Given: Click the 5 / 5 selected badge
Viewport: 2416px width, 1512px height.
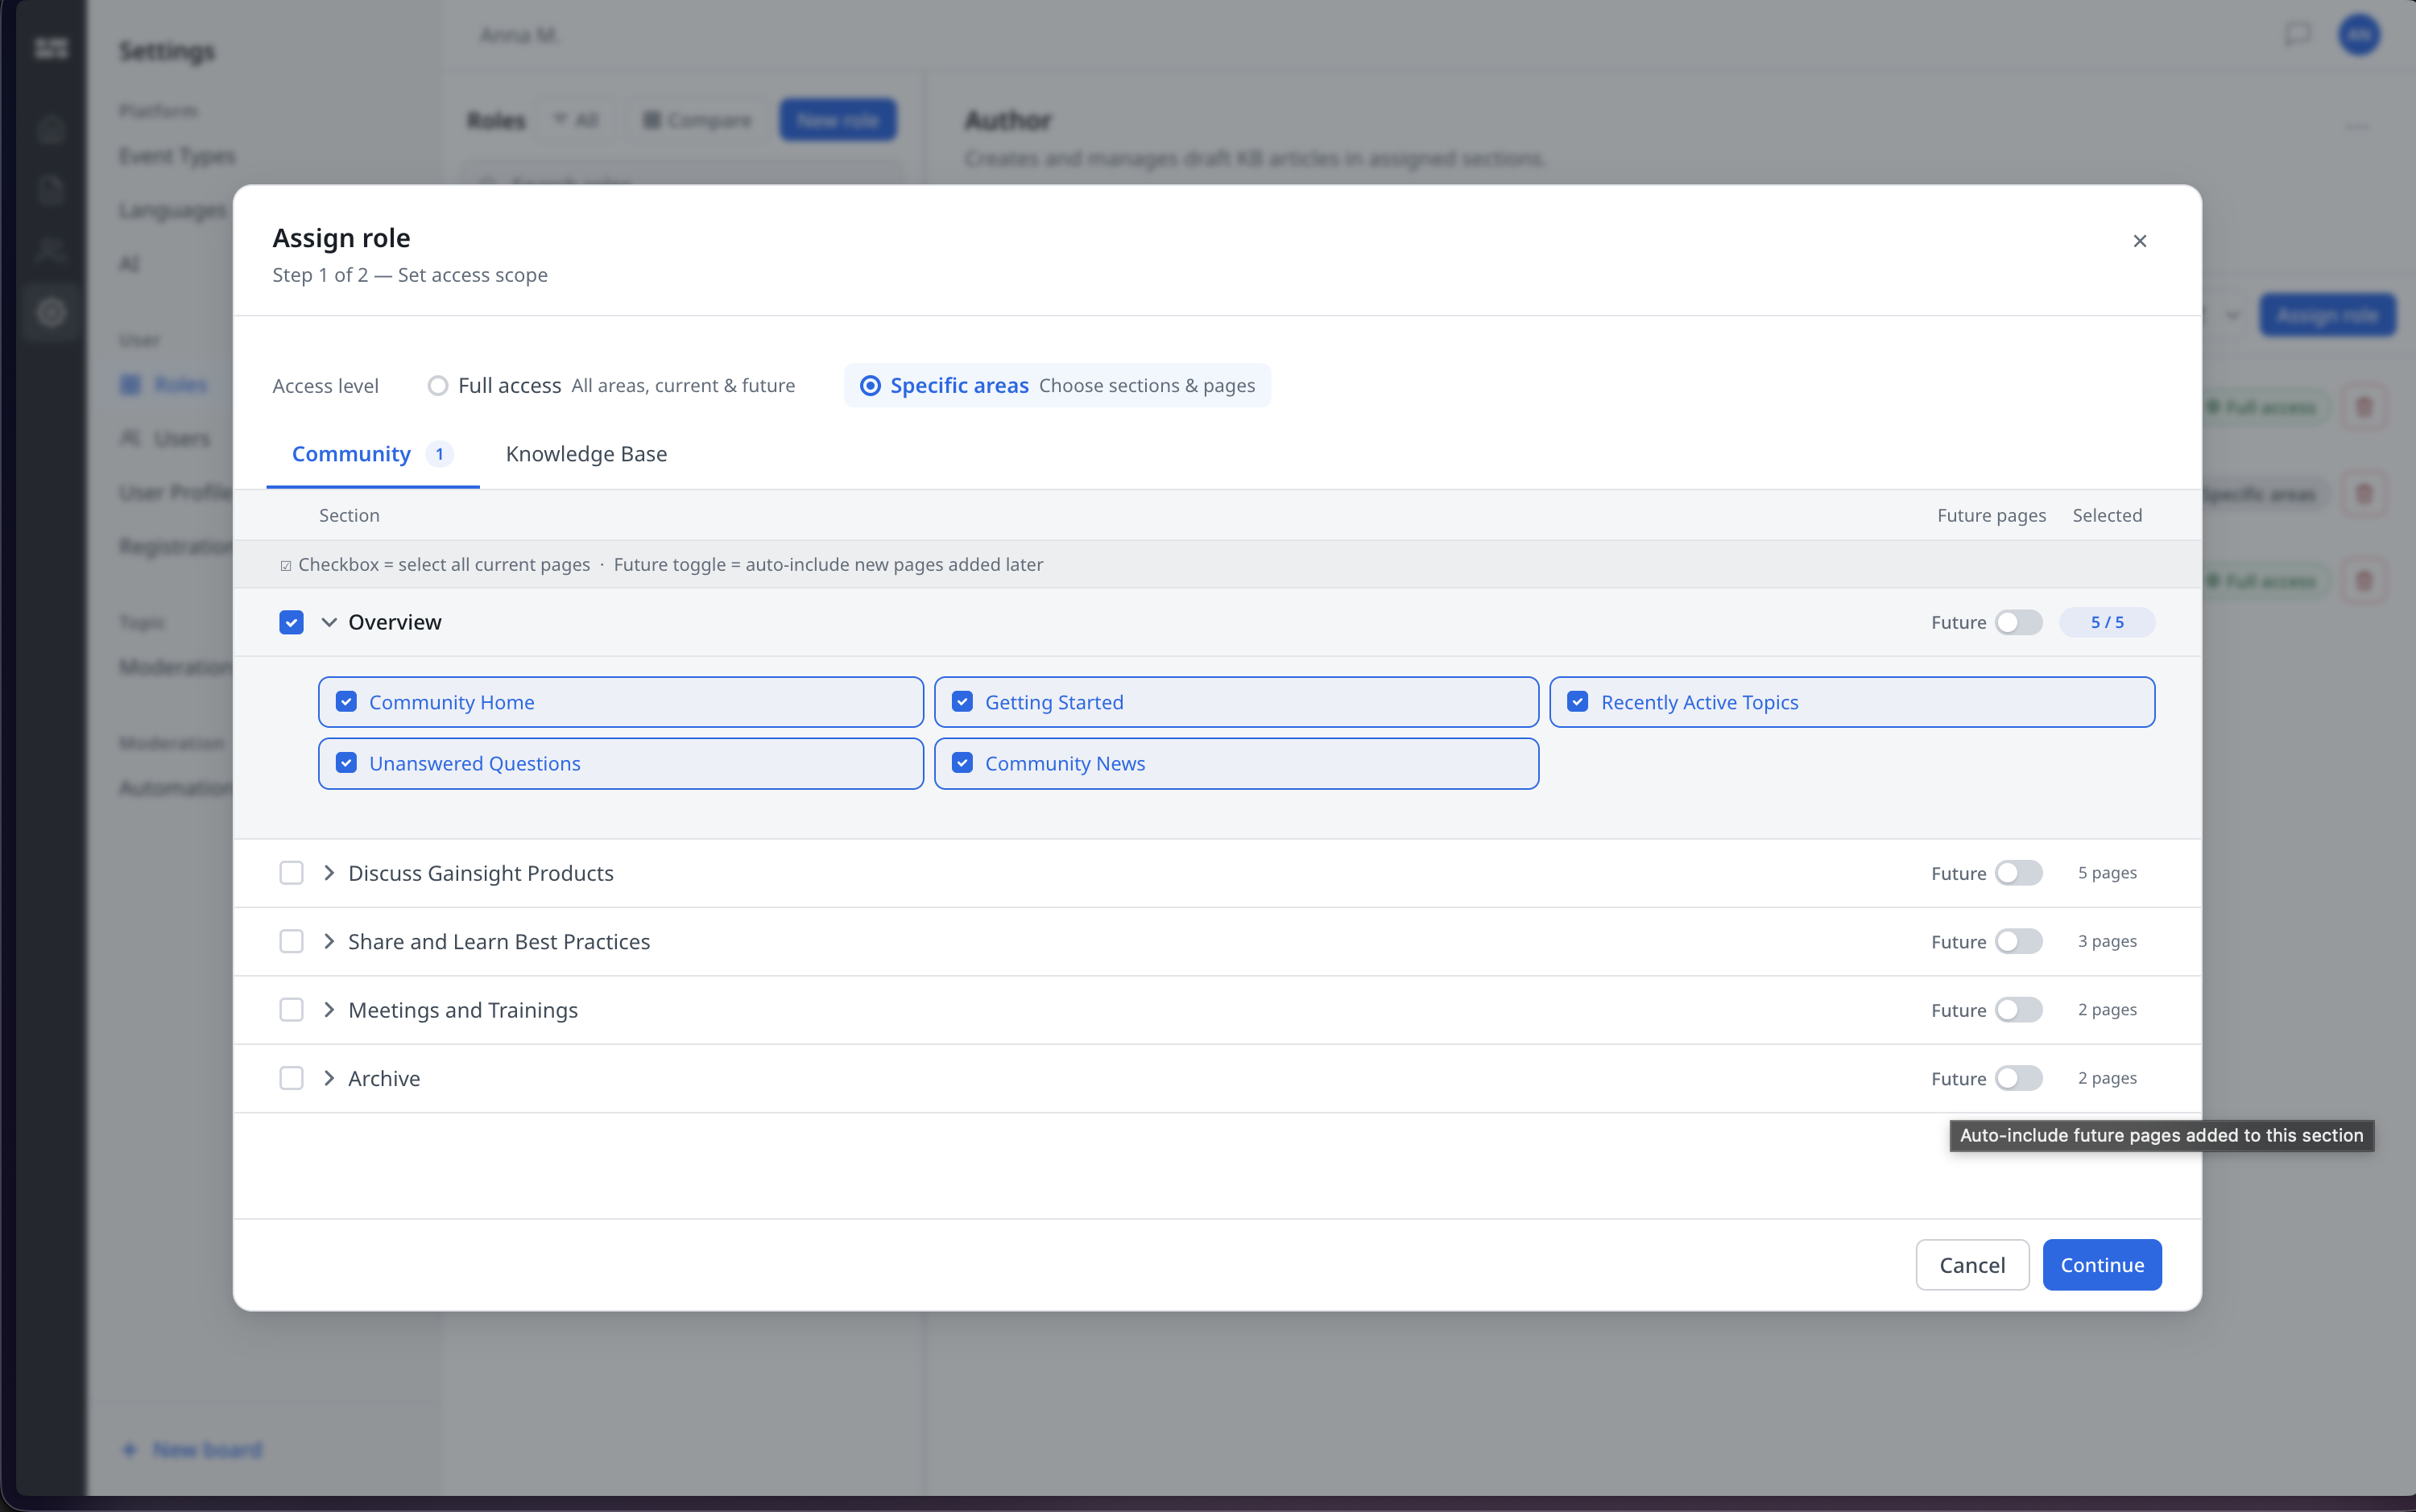Looking at the screenshot, I should (2106, 622).
